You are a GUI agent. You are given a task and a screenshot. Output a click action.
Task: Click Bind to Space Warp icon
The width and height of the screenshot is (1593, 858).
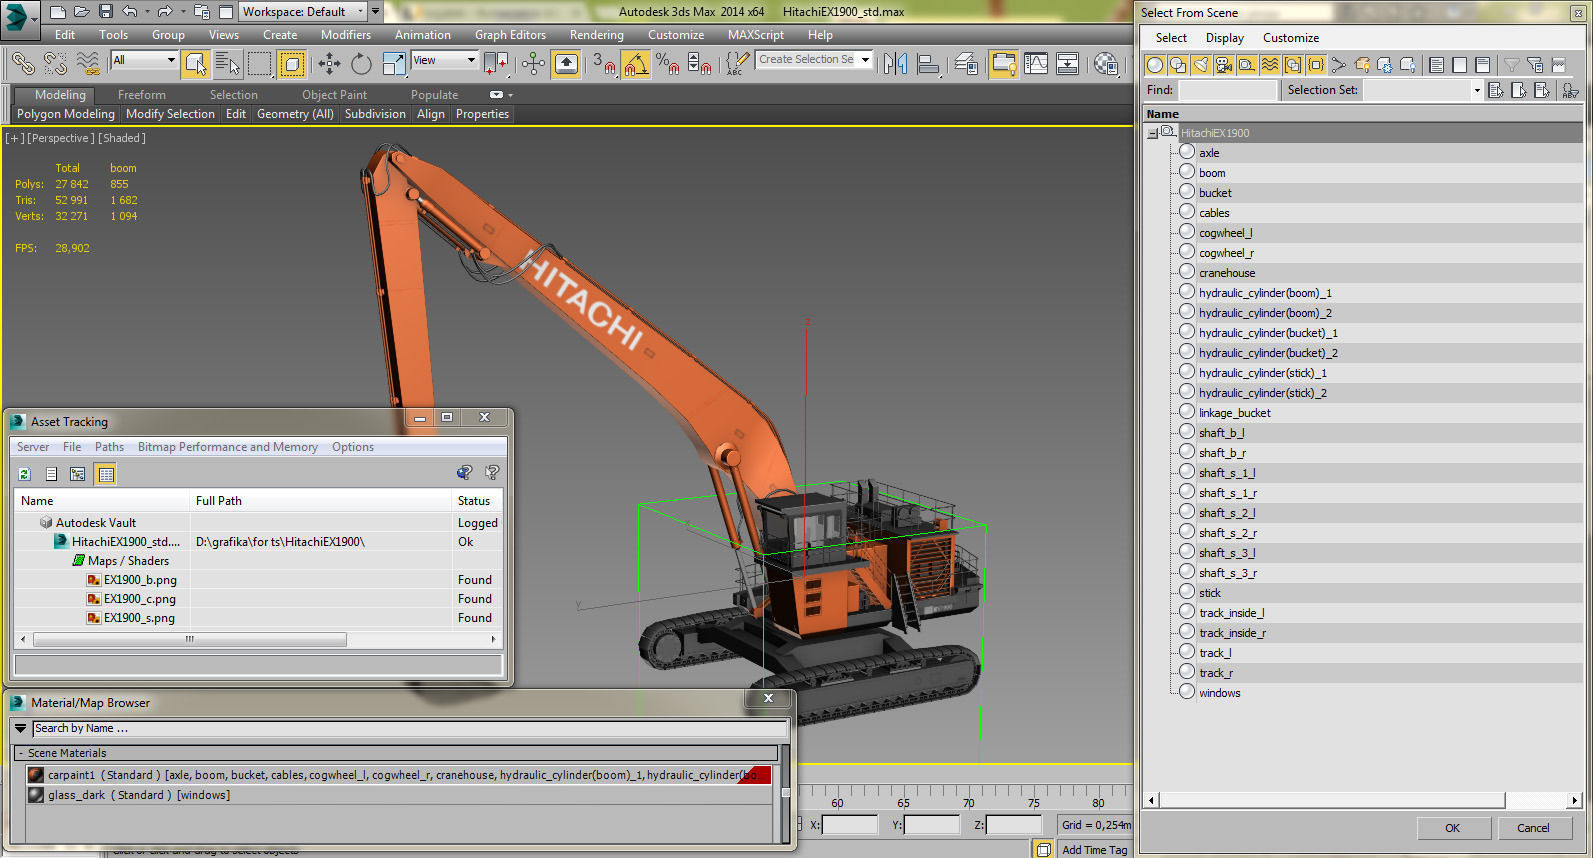click(x=88, y=63)
